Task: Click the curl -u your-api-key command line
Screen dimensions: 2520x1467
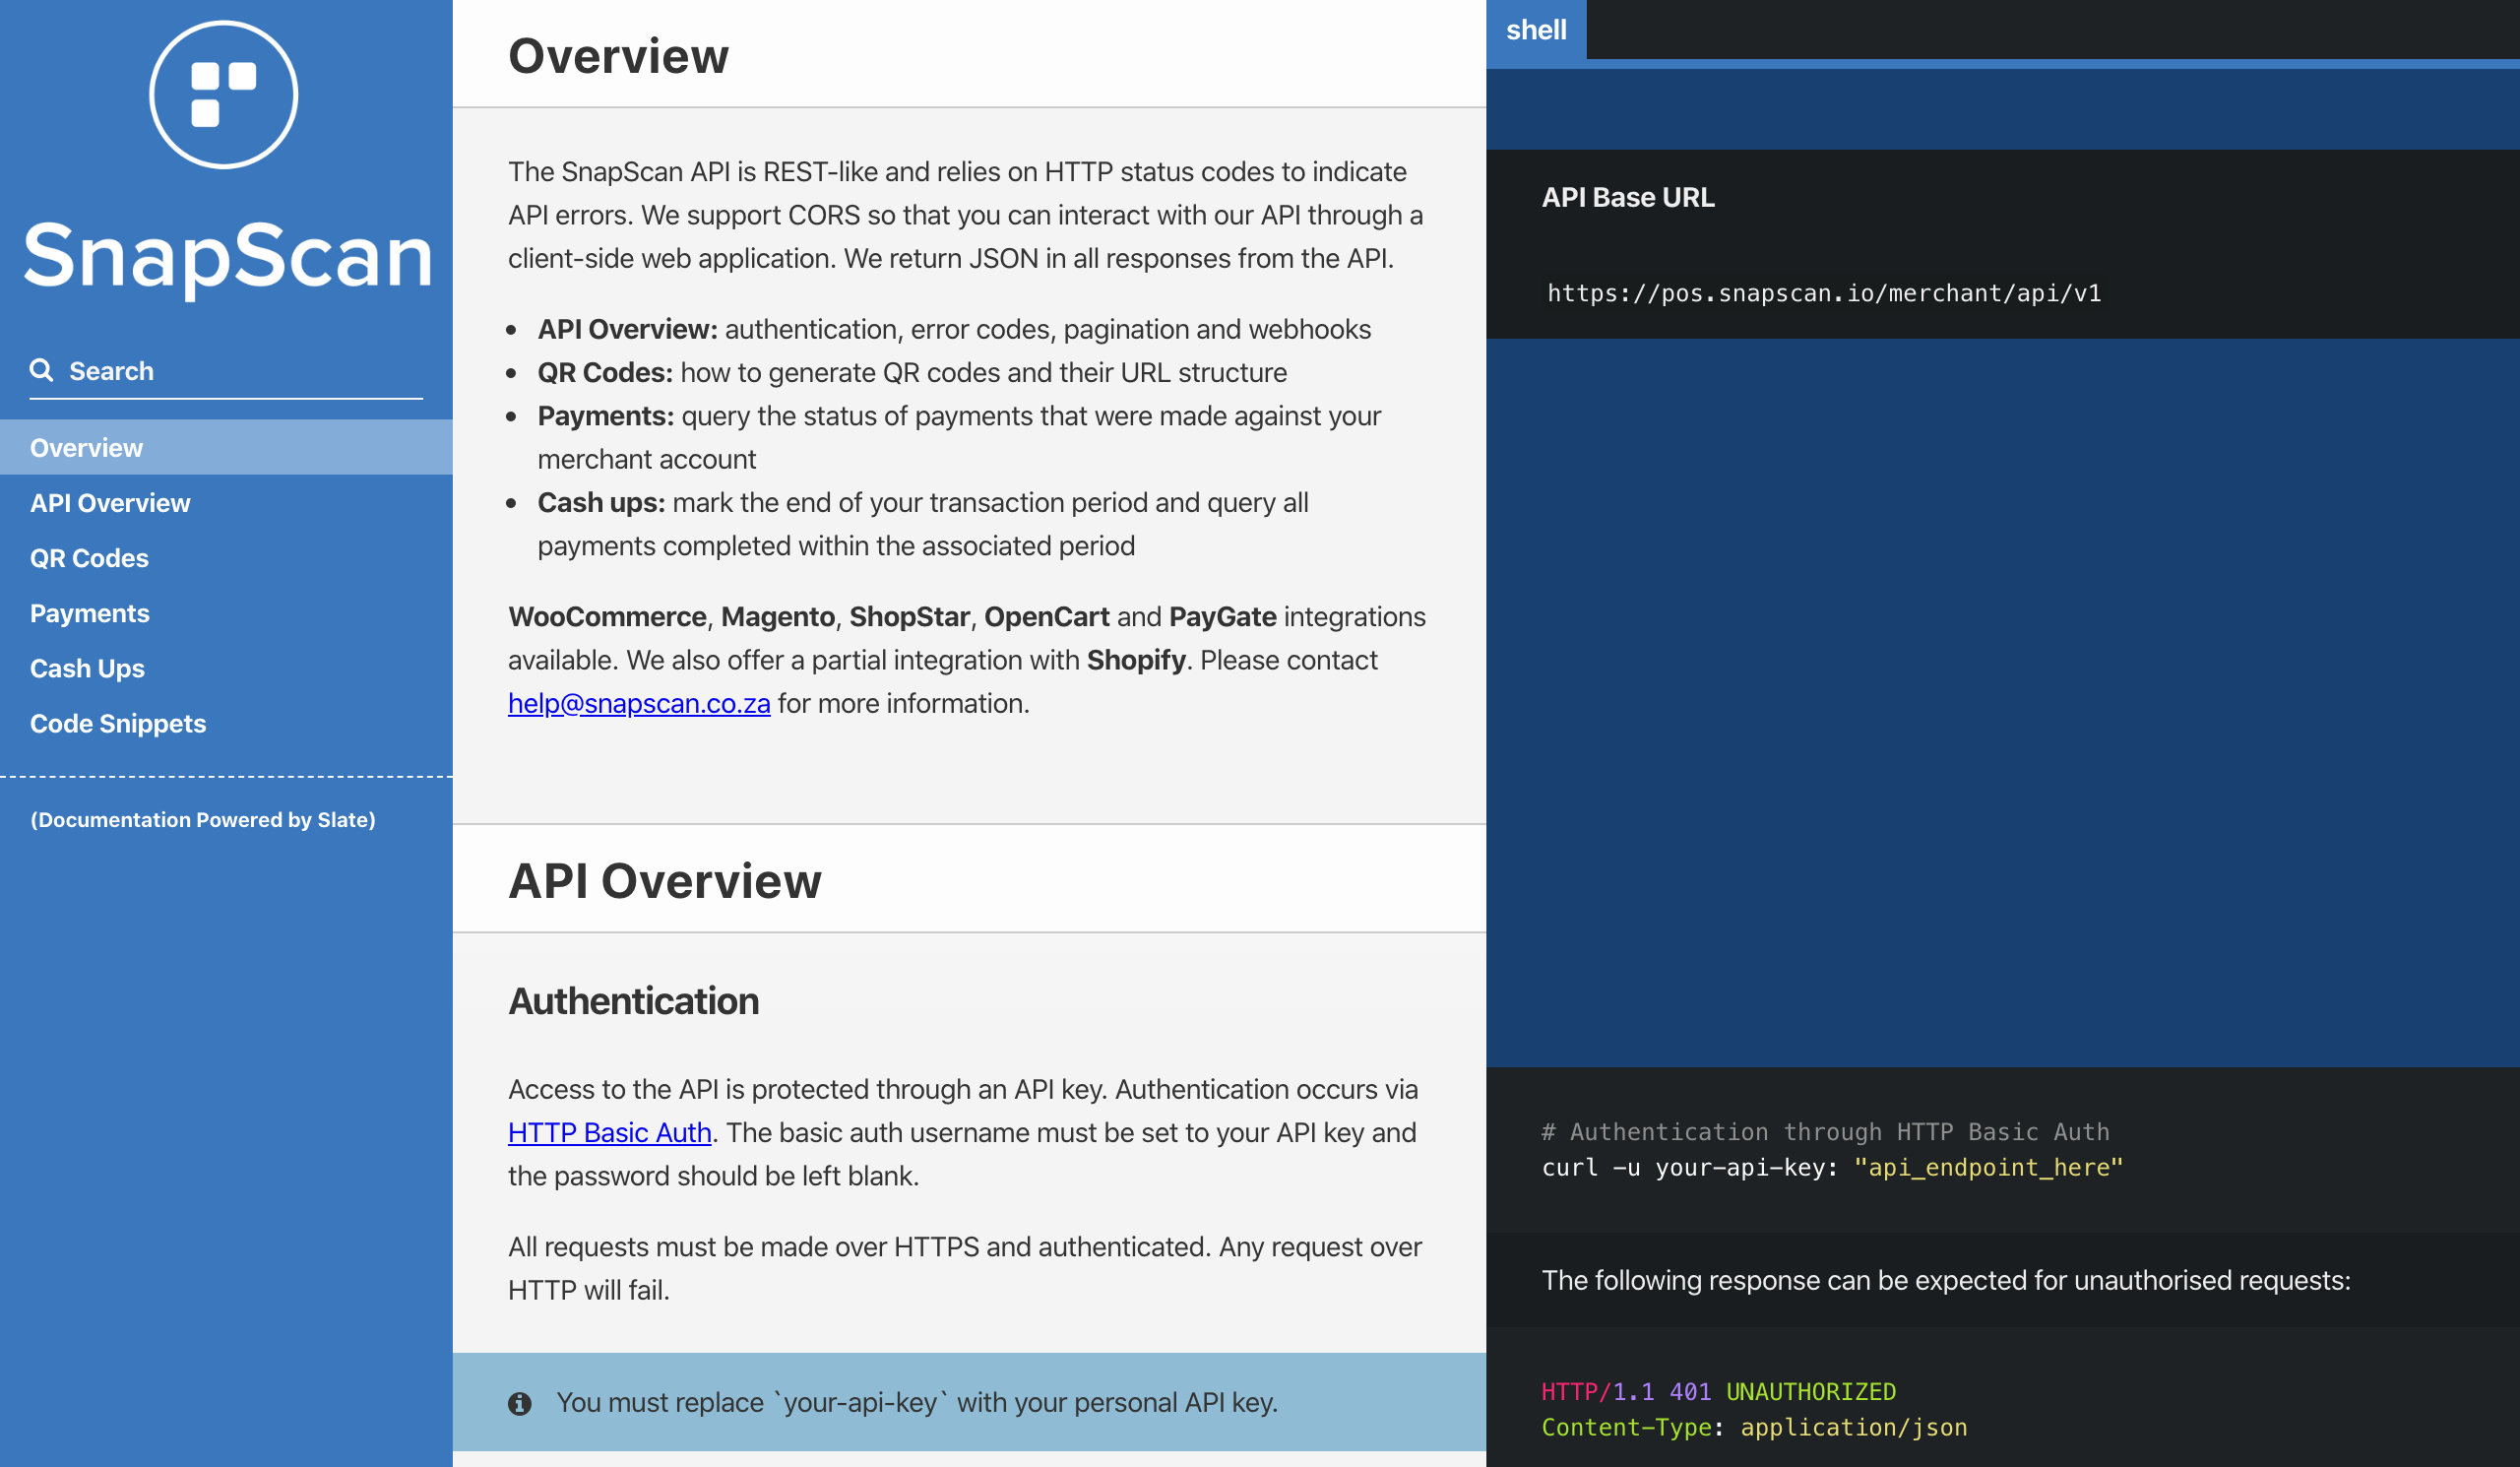Action: 1832,1167
